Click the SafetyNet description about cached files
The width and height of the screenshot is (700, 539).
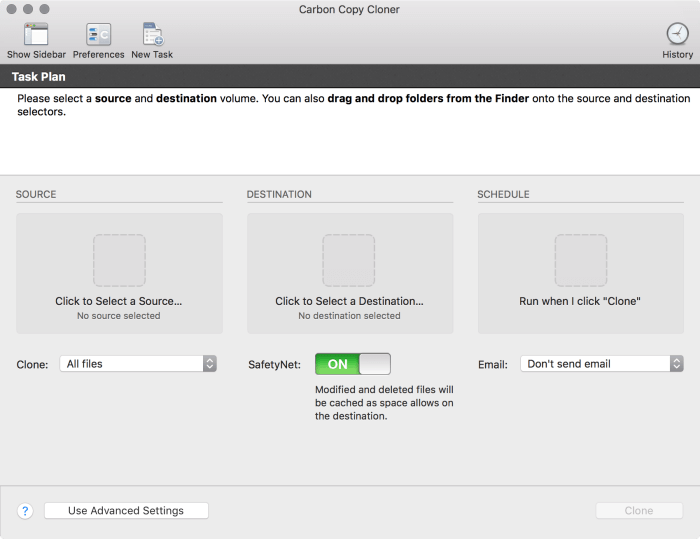click(x=384, y=403)
